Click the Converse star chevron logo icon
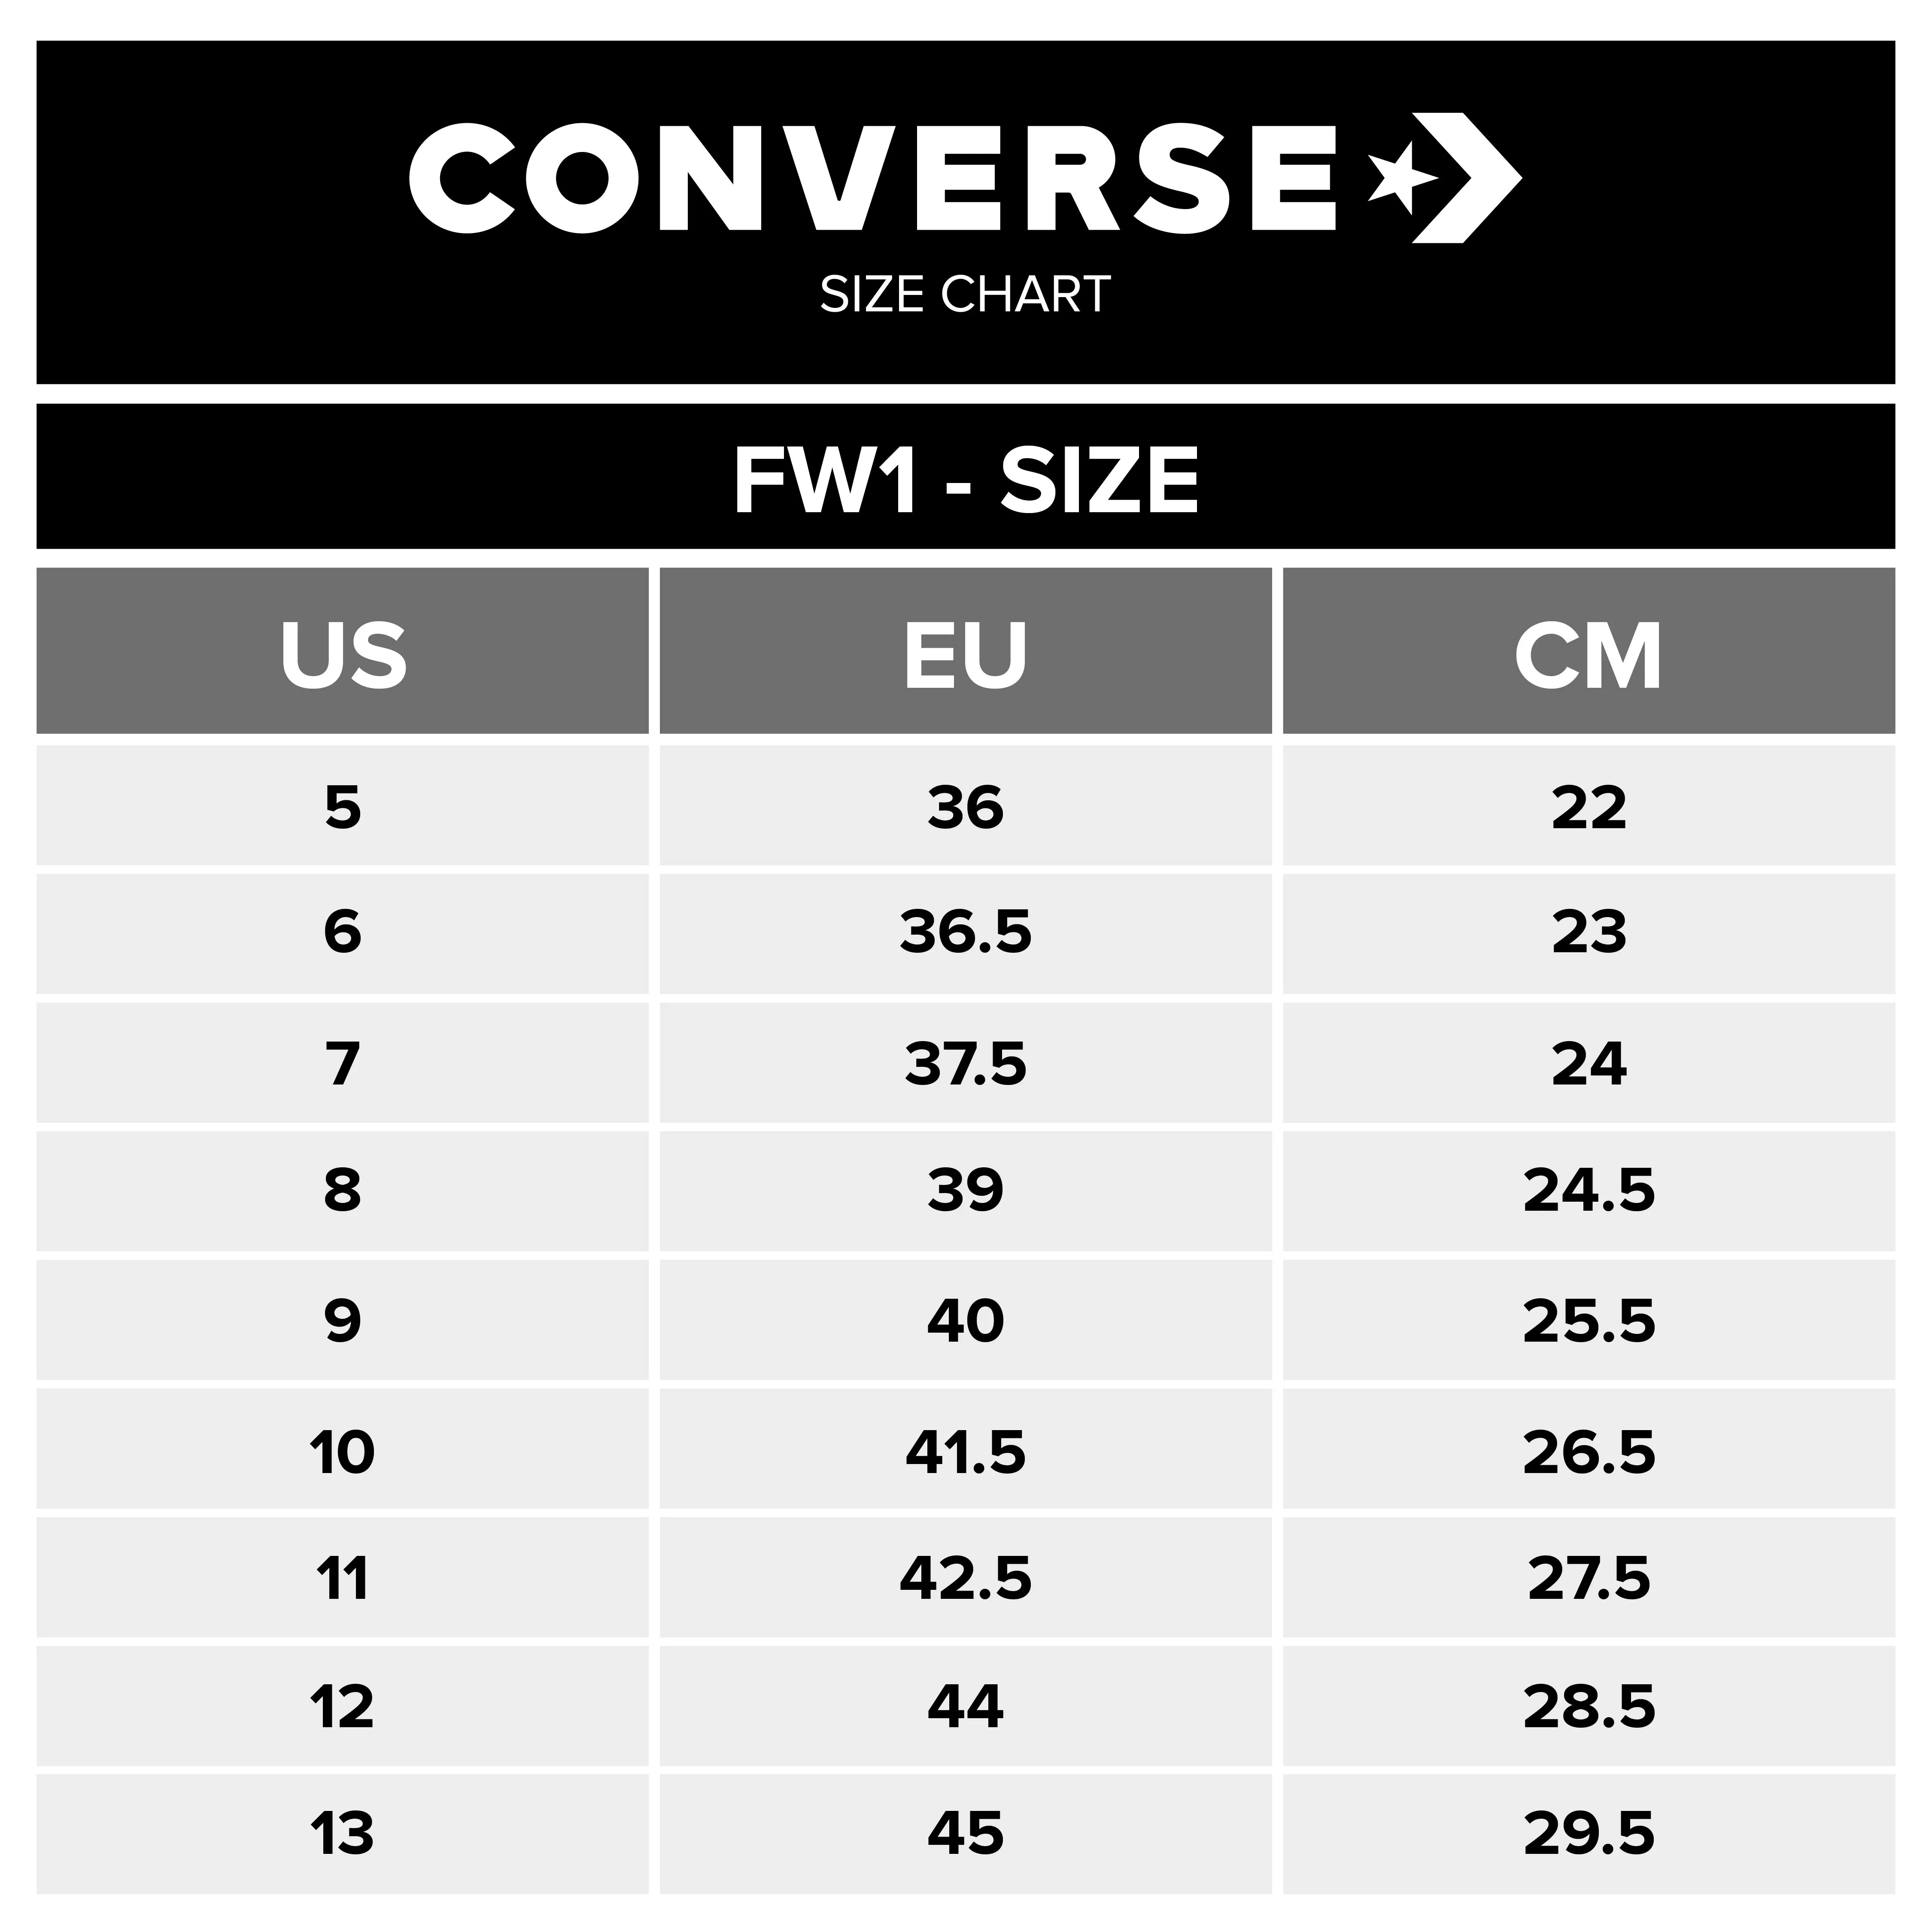 coord(1443,179)
